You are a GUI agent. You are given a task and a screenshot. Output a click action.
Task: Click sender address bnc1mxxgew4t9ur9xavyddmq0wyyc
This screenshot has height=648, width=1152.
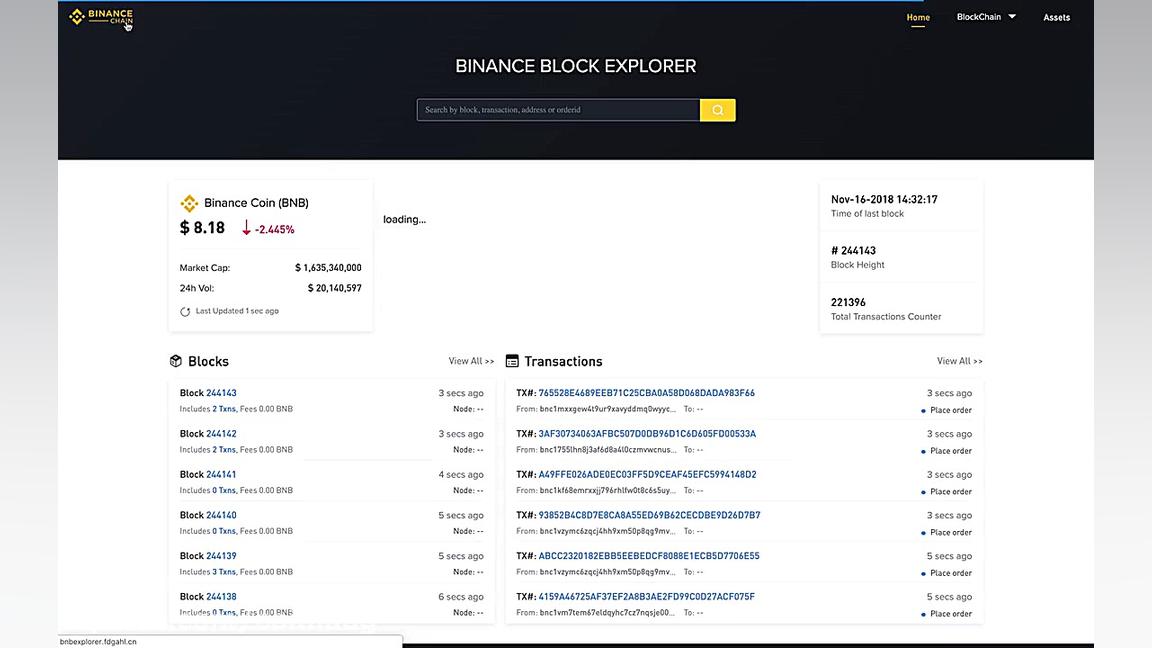point(608,409)
